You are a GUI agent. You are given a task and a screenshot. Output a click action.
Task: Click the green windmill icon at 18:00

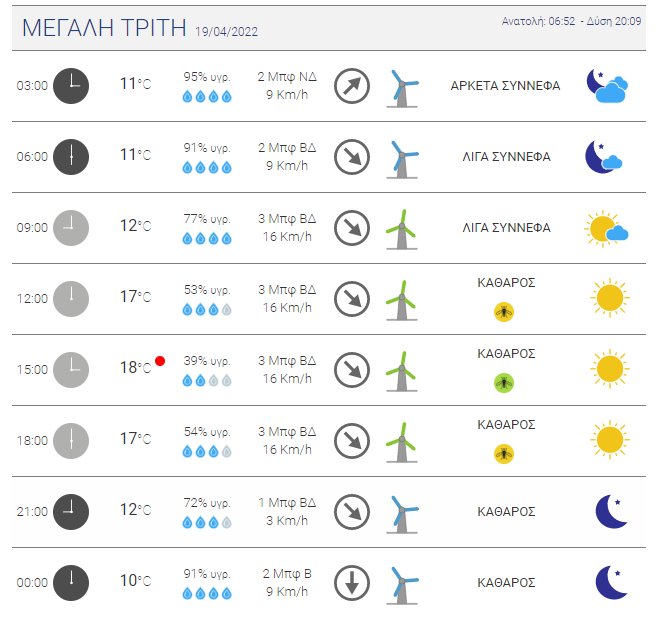pos(402,442)
